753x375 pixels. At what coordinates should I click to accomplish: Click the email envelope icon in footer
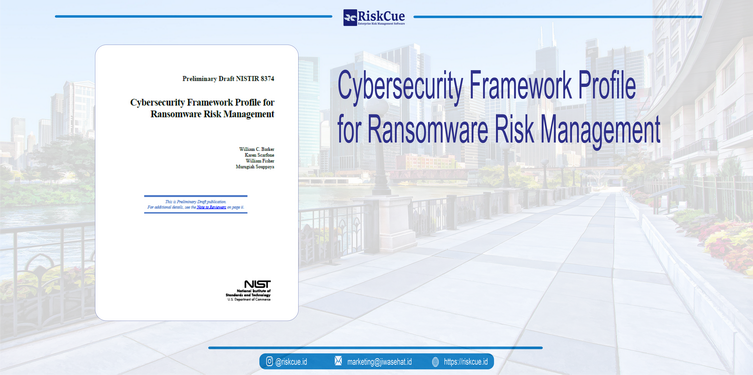pos(338,362)
